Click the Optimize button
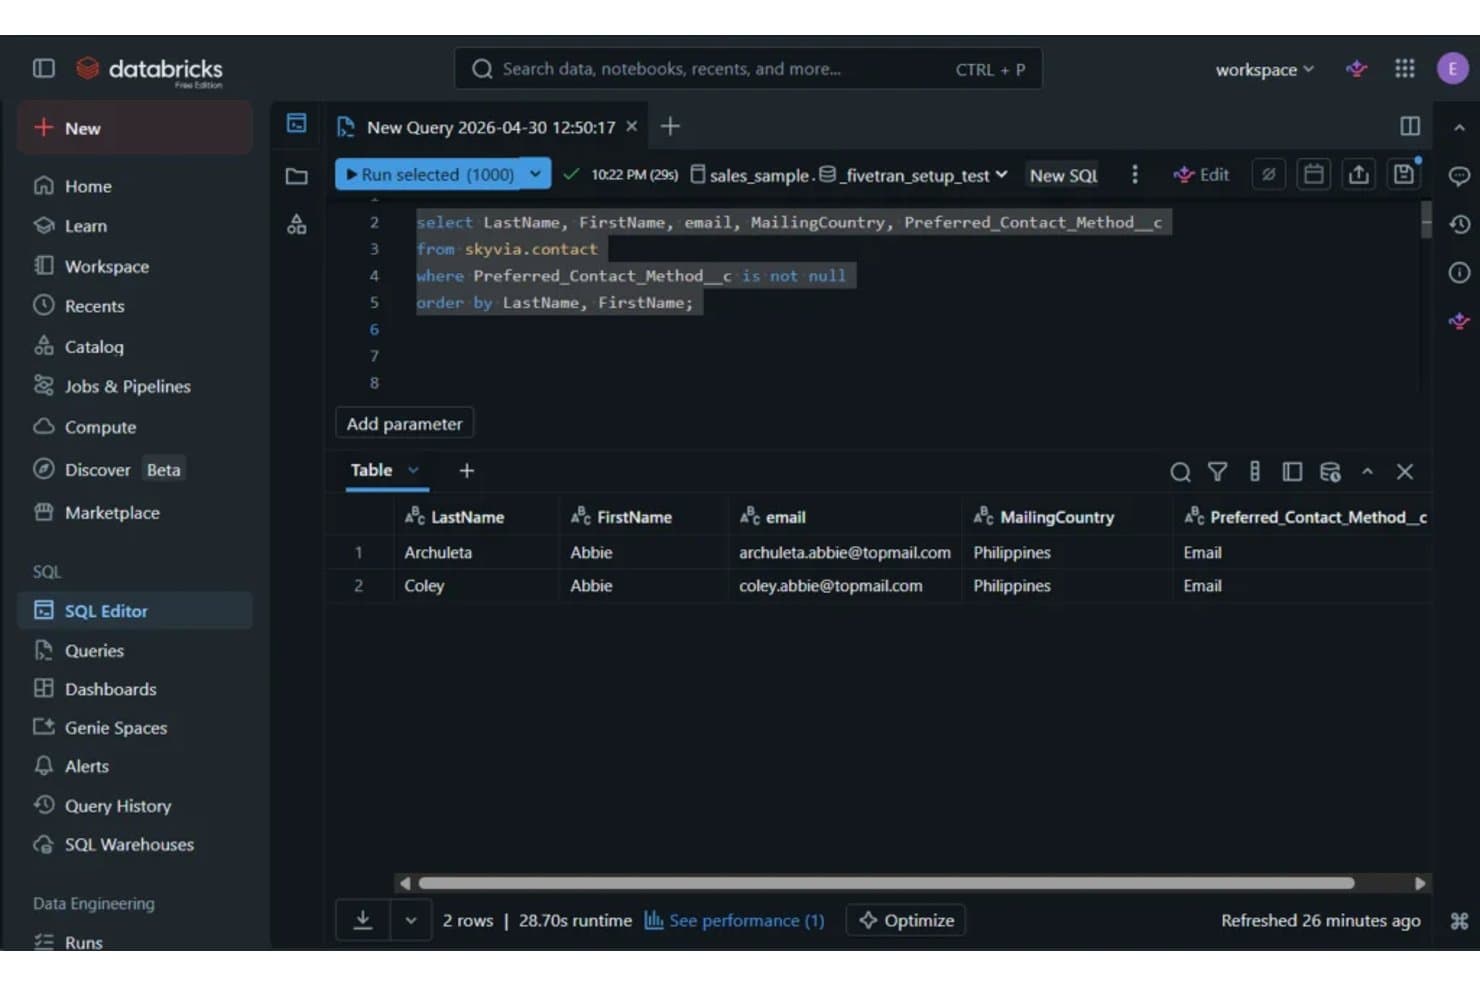 (906, 920)
